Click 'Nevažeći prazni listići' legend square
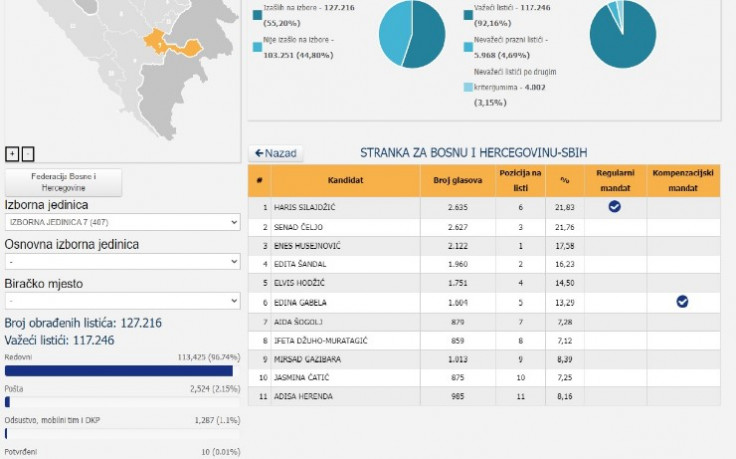 click(468, 45)
